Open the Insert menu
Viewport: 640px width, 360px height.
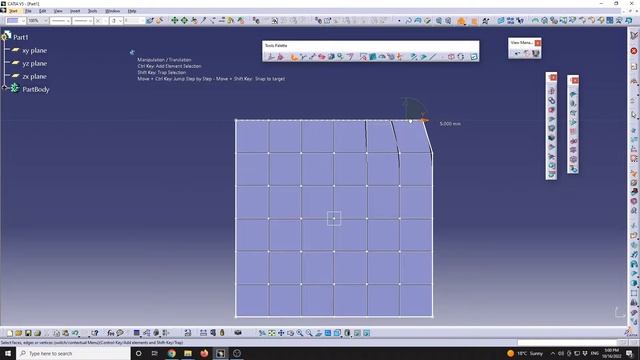tap(75, 11)
